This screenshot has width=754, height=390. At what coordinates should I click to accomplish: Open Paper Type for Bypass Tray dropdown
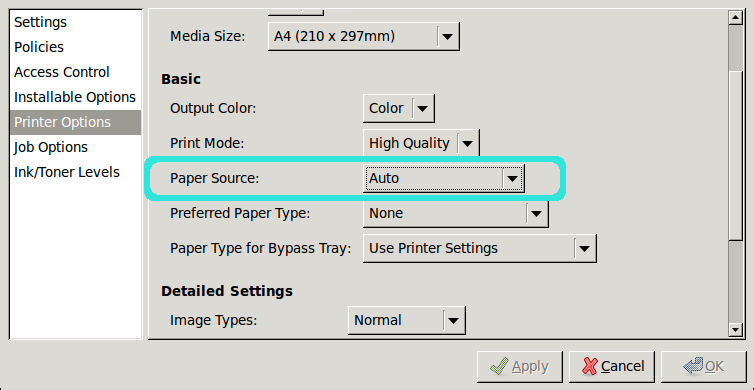coord(479,248)
